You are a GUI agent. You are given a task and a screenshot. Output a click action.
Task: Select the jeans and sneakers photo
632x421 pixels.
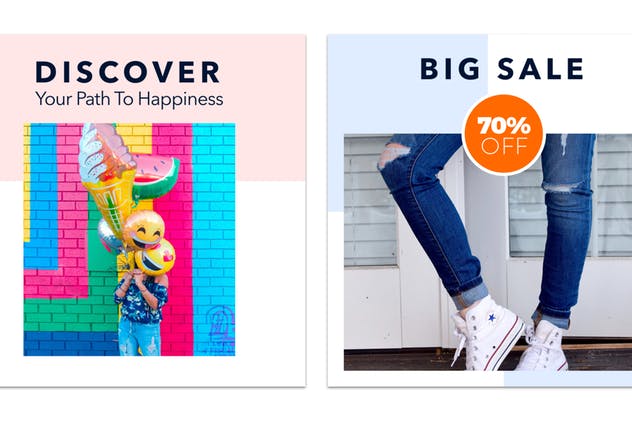tap(488, 252)
